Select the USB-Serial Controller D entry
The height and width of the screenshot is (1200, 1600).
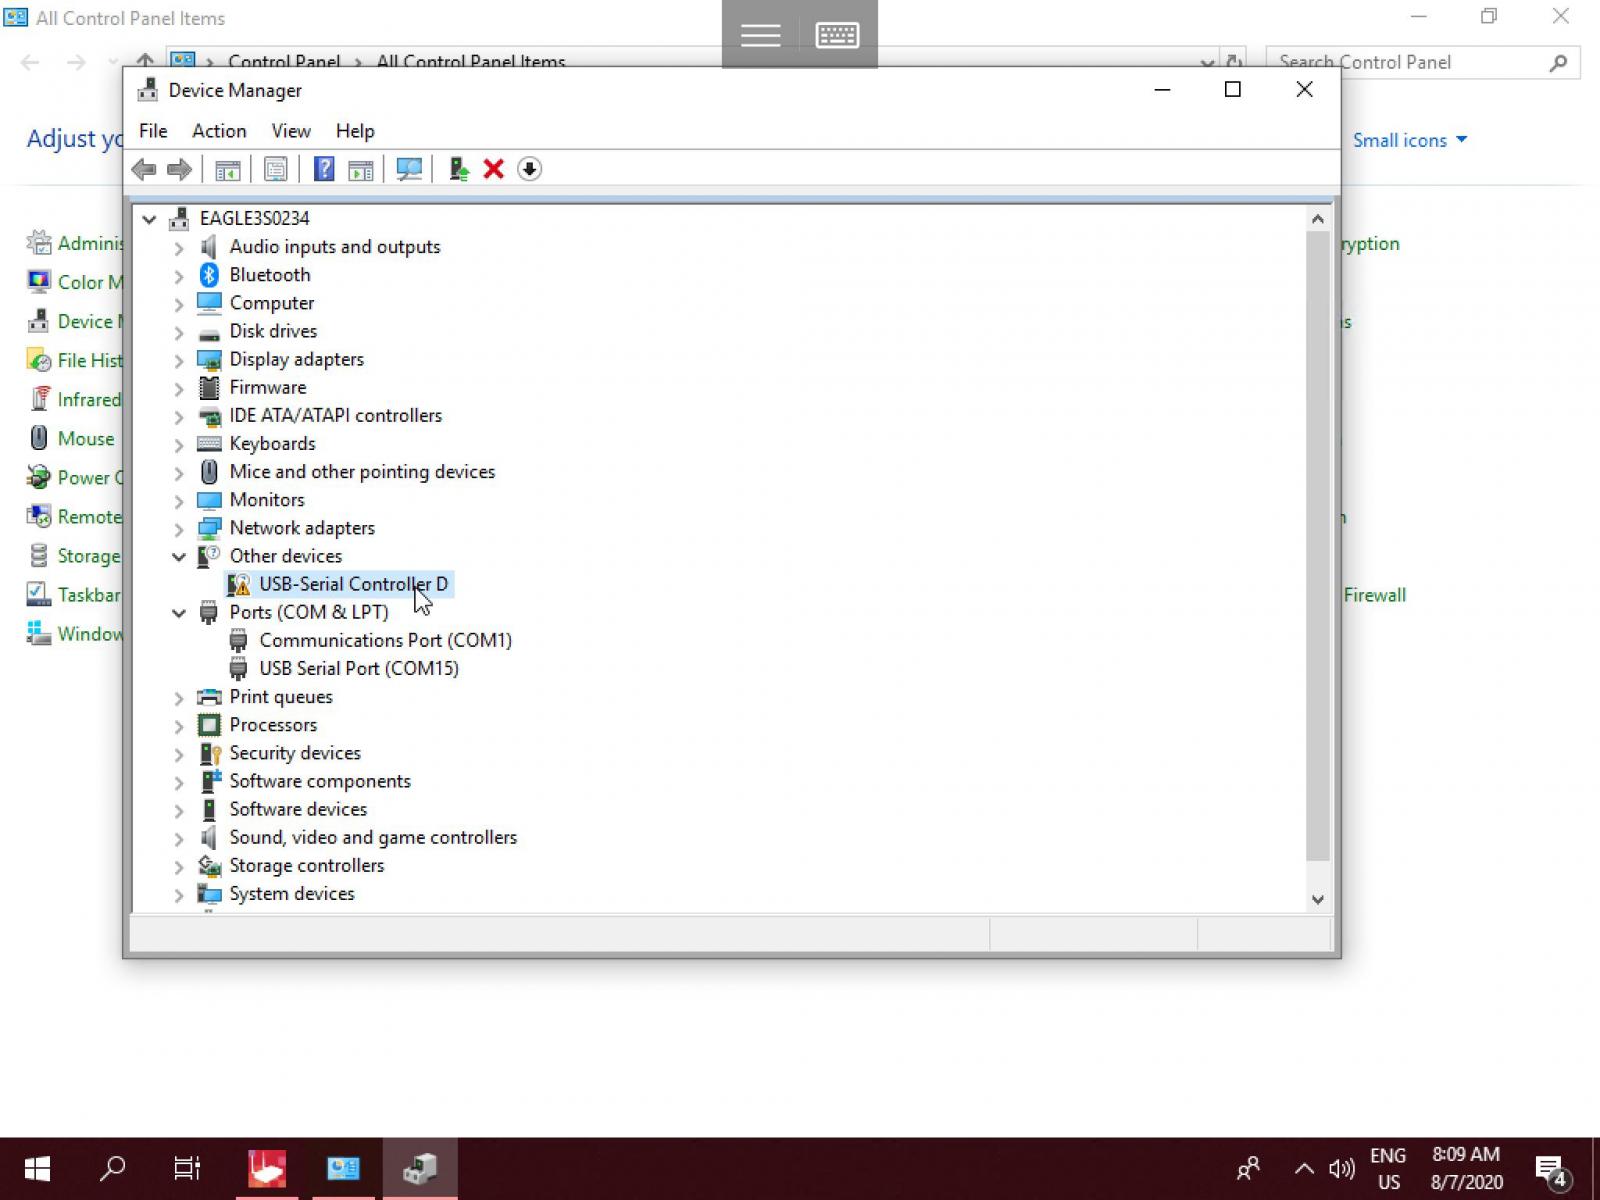click(x=353, y=584)
